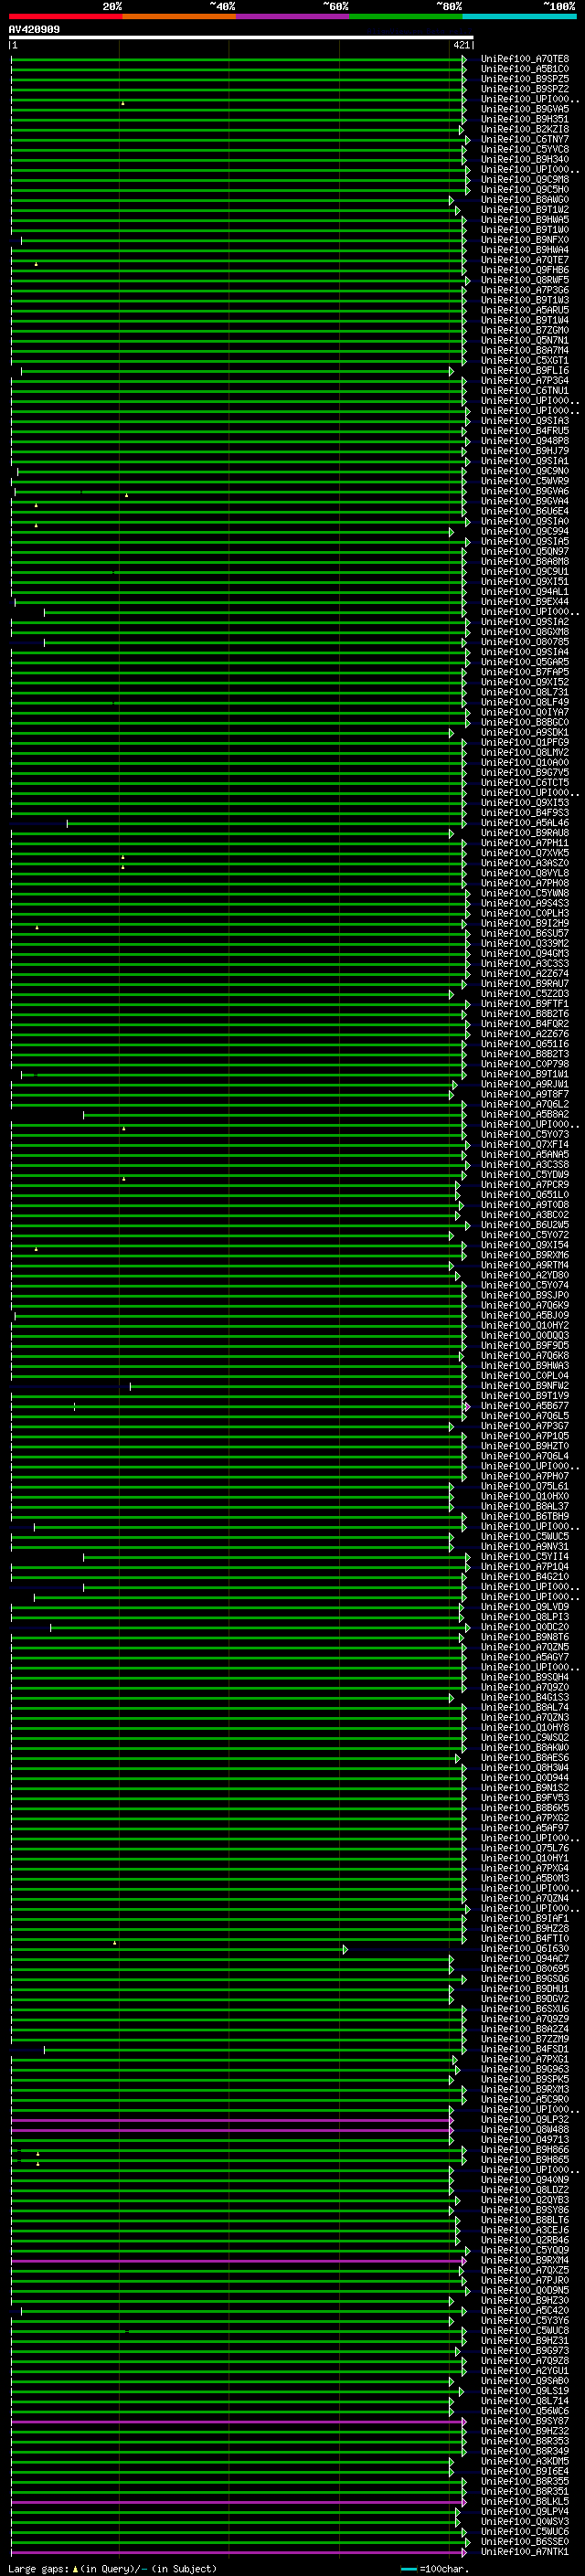The width and height of the screenshot is (585, 2576).
Task: Select the UniRef100_A7QTE7 hit label
Action: (524, 261)
